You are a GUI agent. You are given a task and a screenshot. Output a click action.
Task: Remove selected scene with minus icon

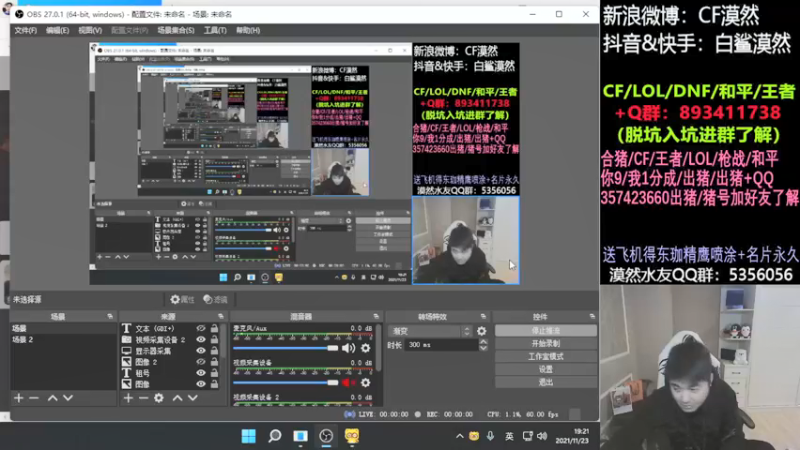pyautogui.click(x=34, y=398)
